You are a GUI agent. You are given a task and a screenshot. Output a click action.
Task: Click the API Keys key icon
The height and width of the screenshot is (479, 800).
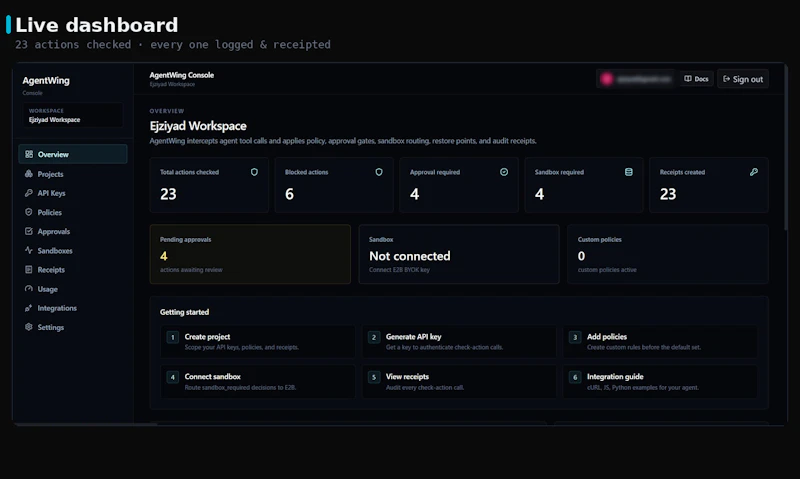(29, 193)
